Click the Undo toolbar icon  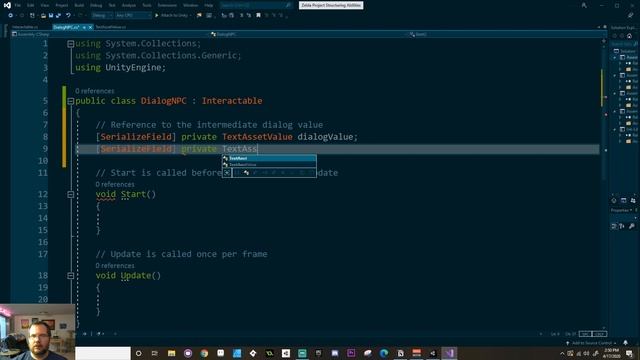(x=68, y=16)
